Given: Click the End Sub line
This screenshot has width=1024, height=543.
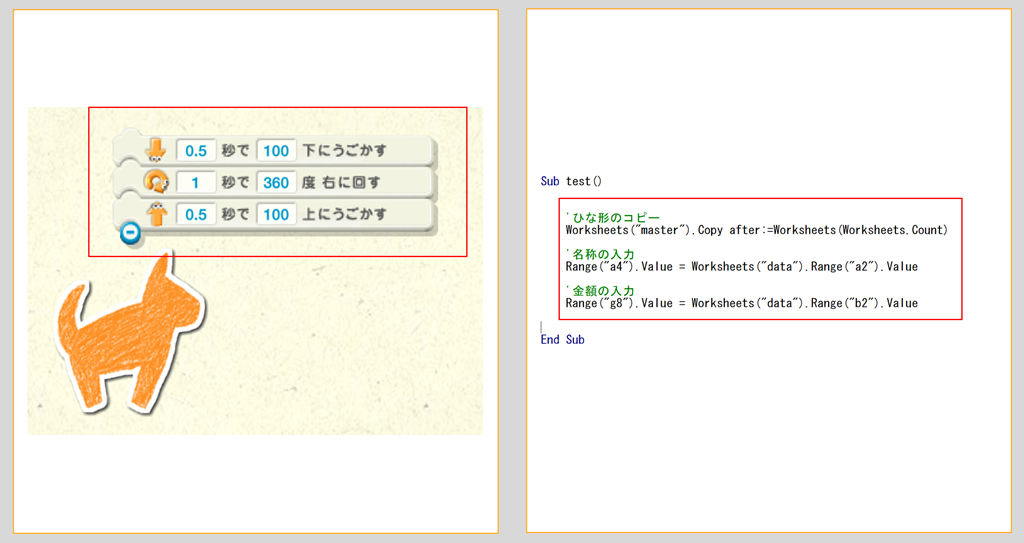Looking at the screenshot, I should coord(562,340).
